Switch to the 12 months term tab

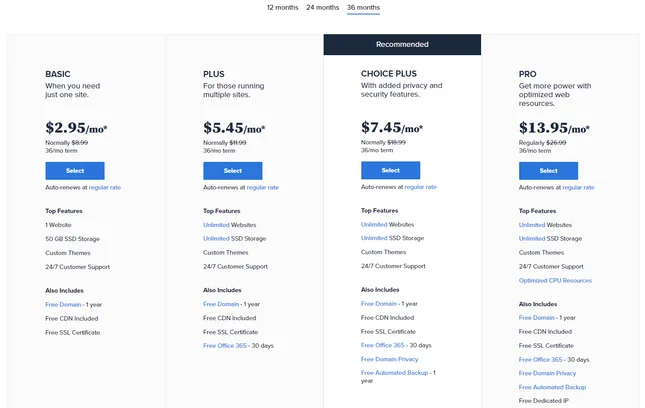[282, 7]
